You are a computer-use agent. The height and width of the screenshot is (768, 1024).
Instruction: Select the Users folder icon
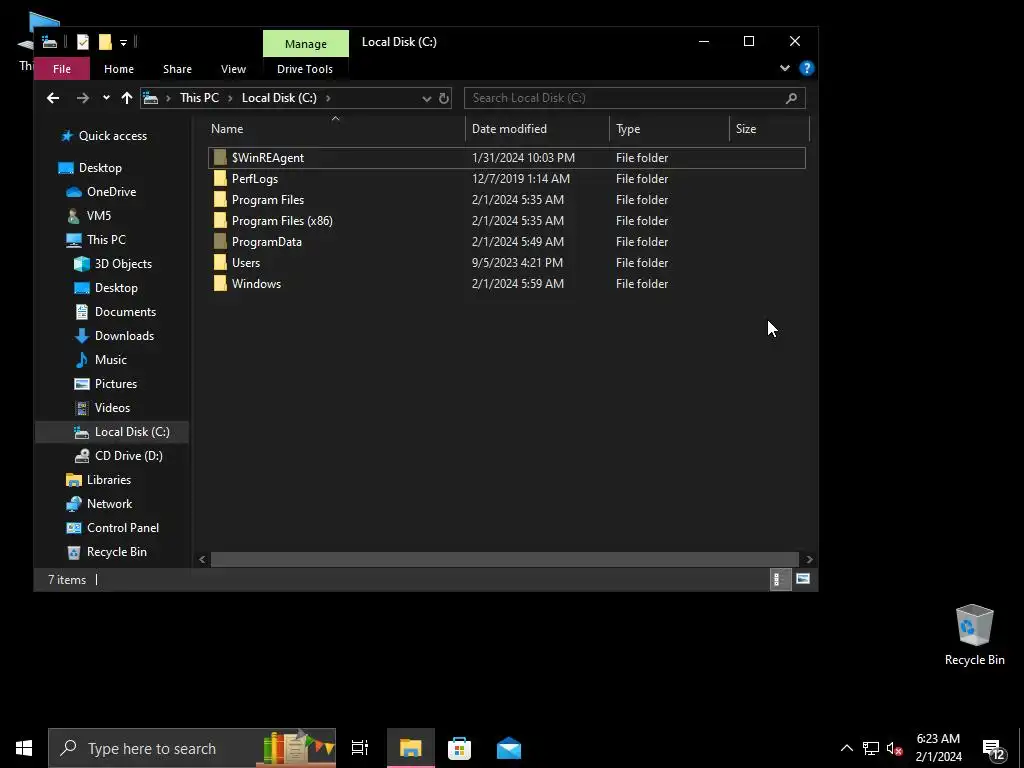[x=220, y=263]
